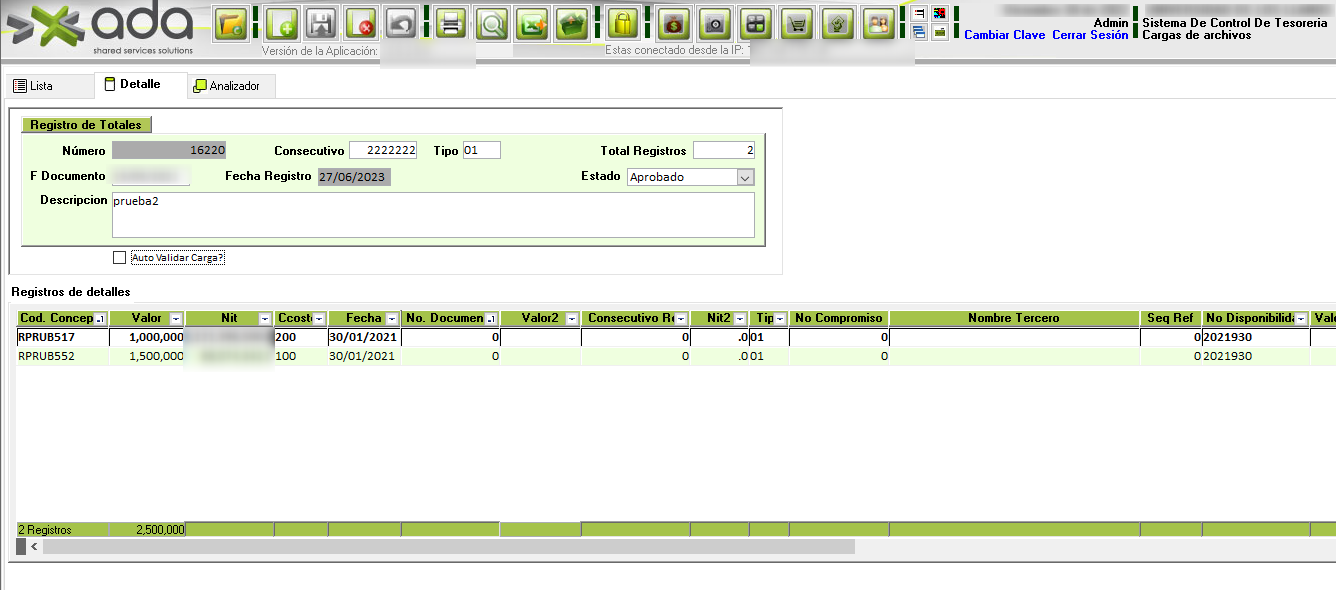
Task: Click the save floppy disk icon
Action: tap(320, 24)
